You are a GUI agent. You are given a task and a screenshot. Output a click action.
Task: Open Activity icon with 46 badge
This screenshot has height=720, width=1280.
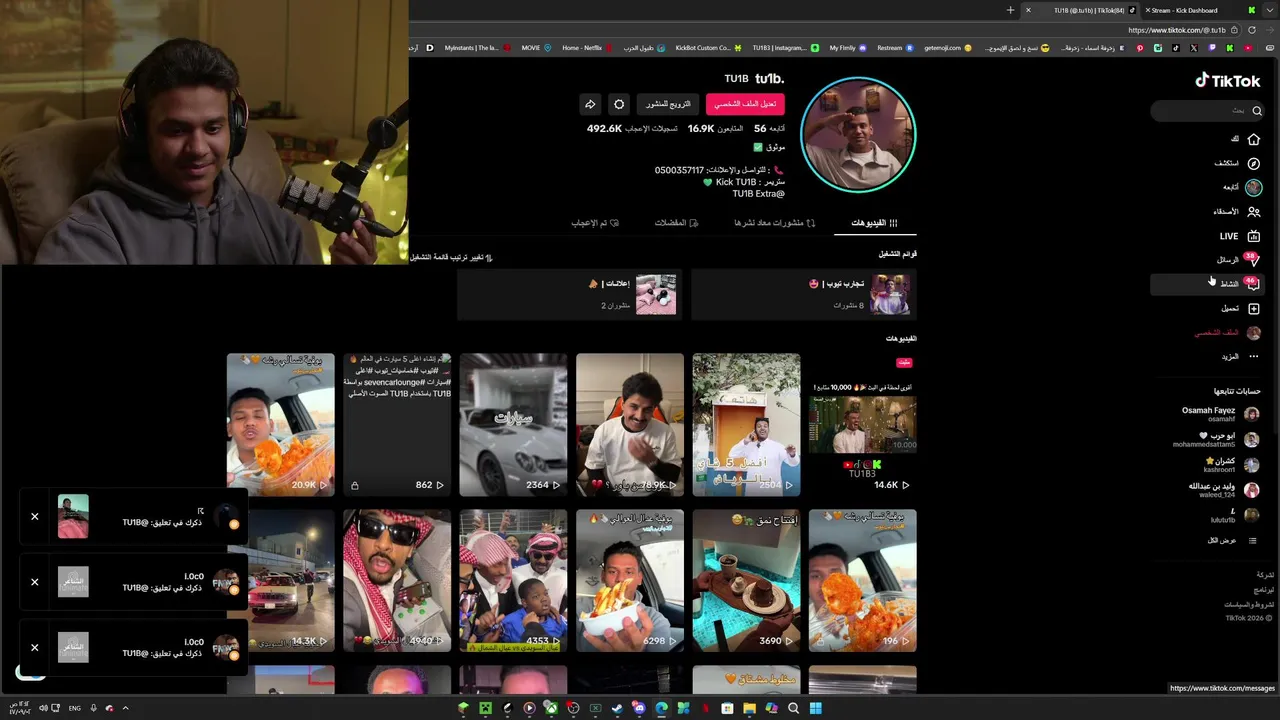pos(1251,284)
